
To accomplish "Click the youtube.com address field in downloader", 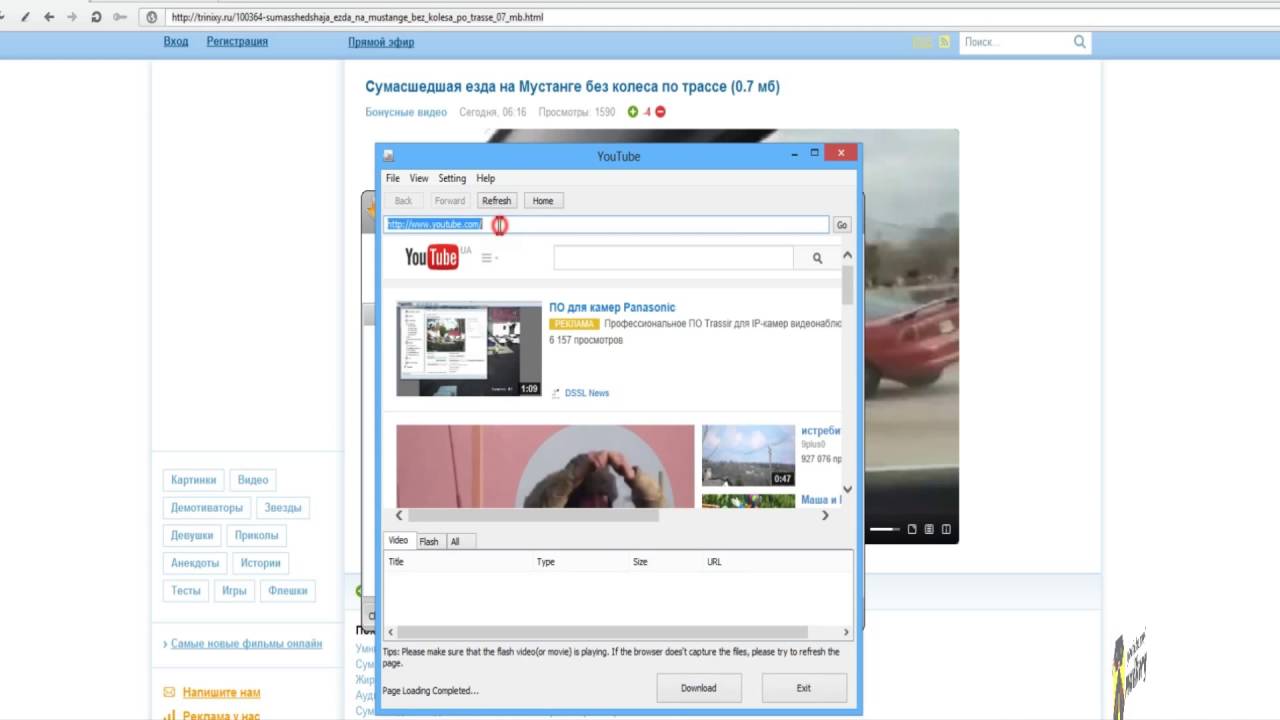I will coord(607,225).
